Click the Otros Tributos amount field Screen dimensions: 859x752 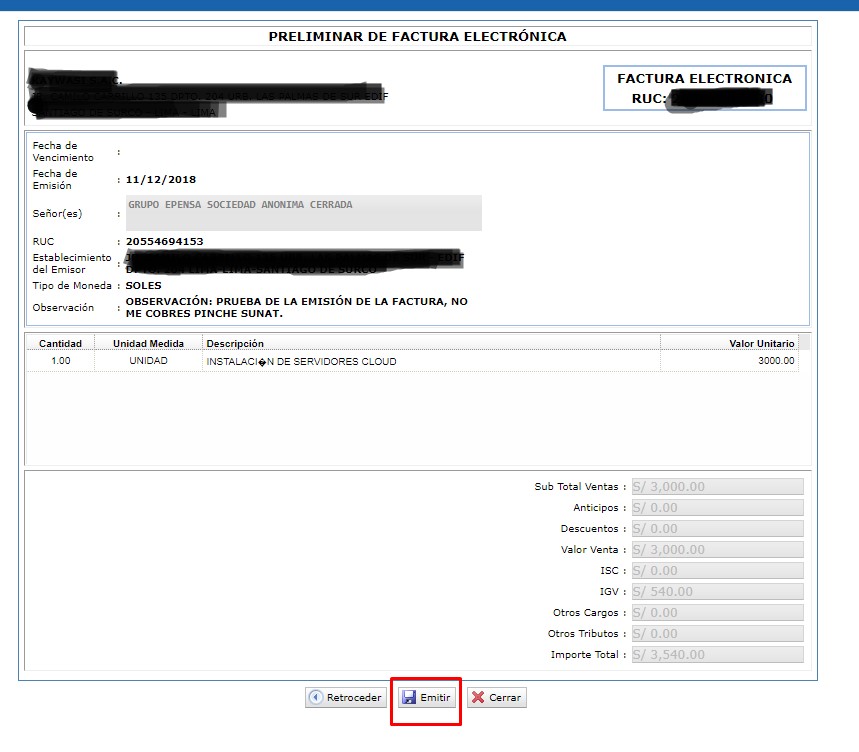point(717,634)
